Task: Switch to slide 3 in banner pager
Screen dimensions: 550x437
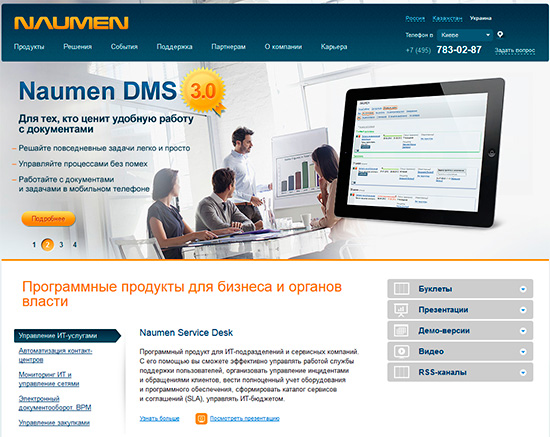Action: (x=61, y=244)
